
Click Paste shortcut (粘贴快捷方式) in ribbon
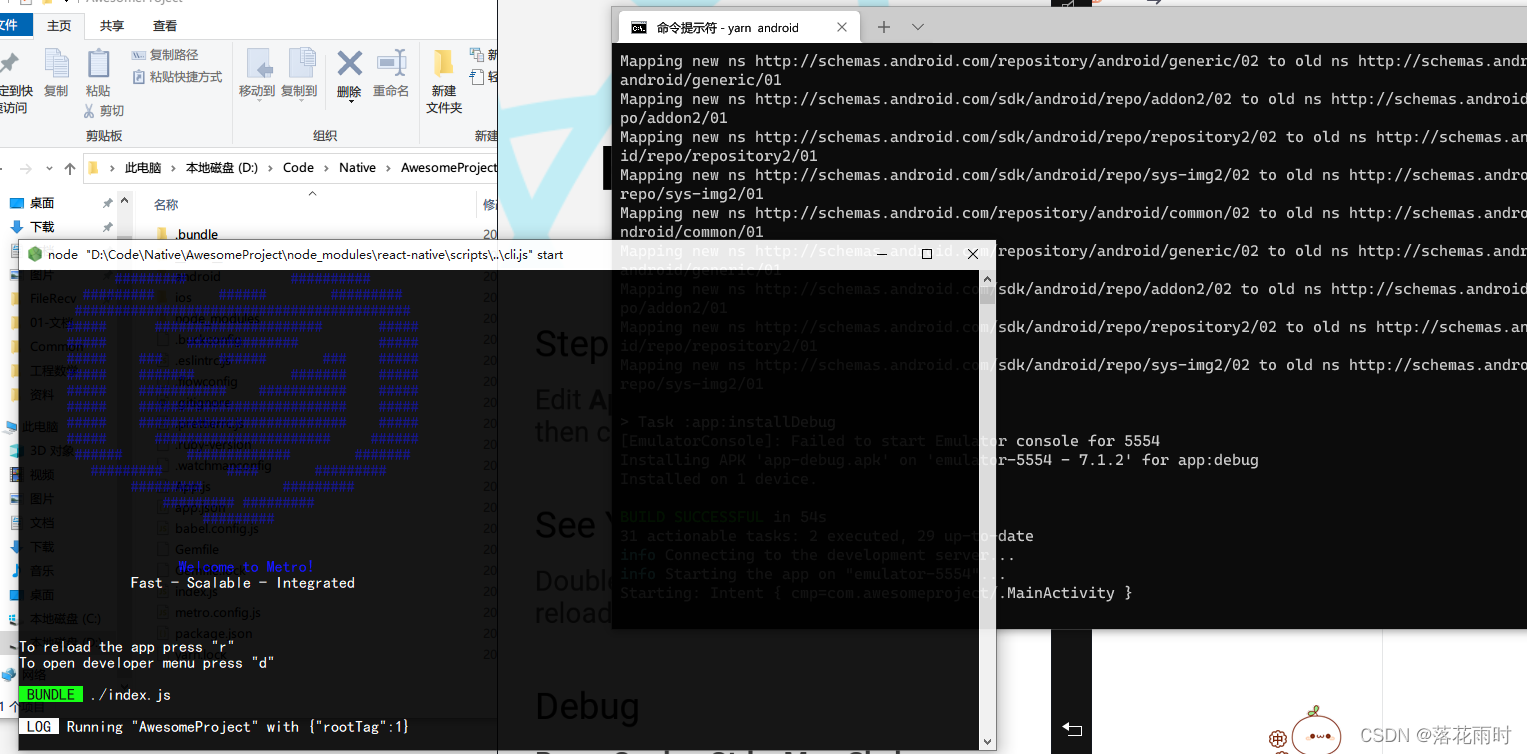pos(177,77)
